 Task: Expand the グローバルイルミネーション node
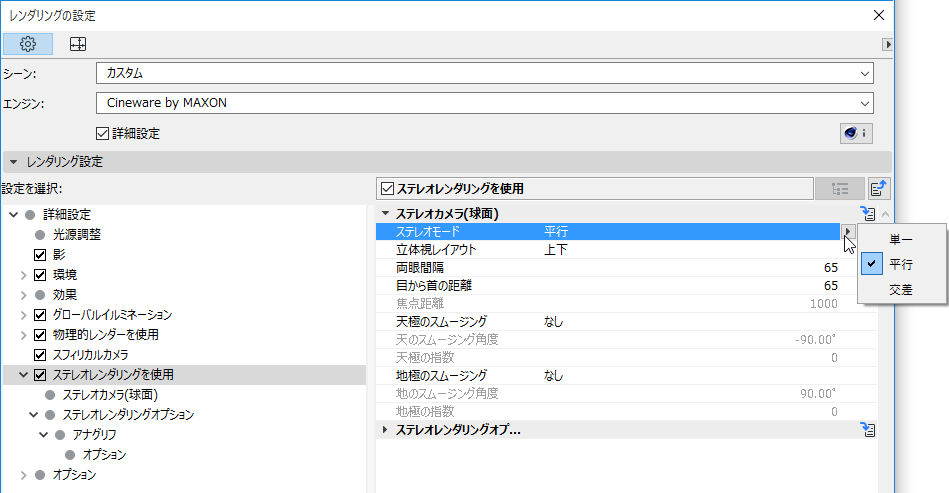(x=24, y=315)
